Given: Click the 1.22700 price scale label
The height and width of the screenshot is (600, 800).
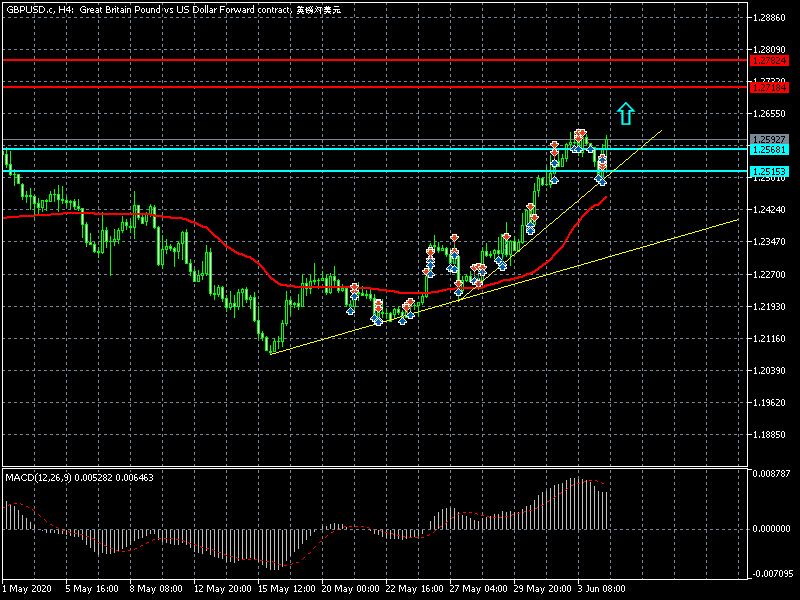Looking at the screenshot, I should [769, 274].
